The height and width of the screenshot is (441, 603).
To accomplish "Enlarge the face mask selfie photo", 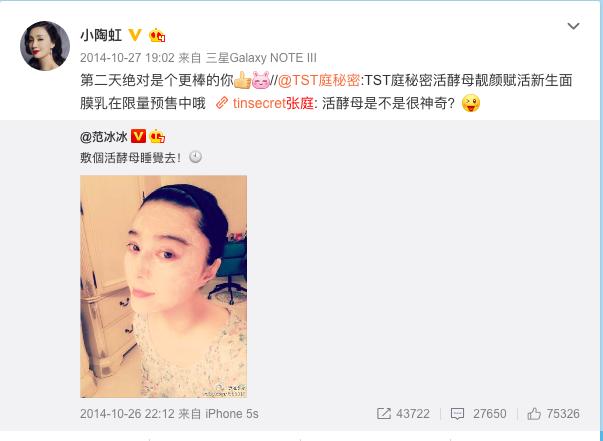I will pyautogui.click(x=163, y=286).
